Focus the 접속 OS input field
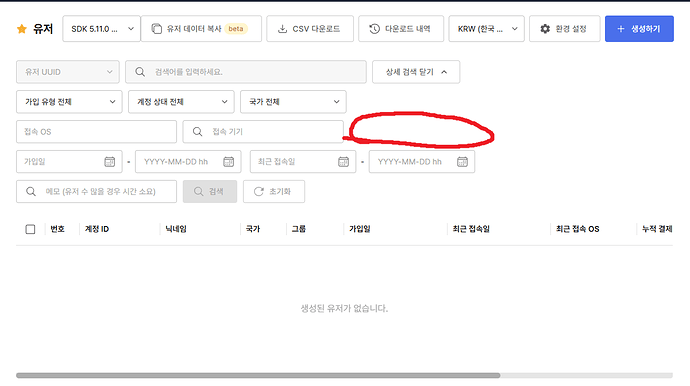Screen dimensions: 690x386 pos(96,132)
